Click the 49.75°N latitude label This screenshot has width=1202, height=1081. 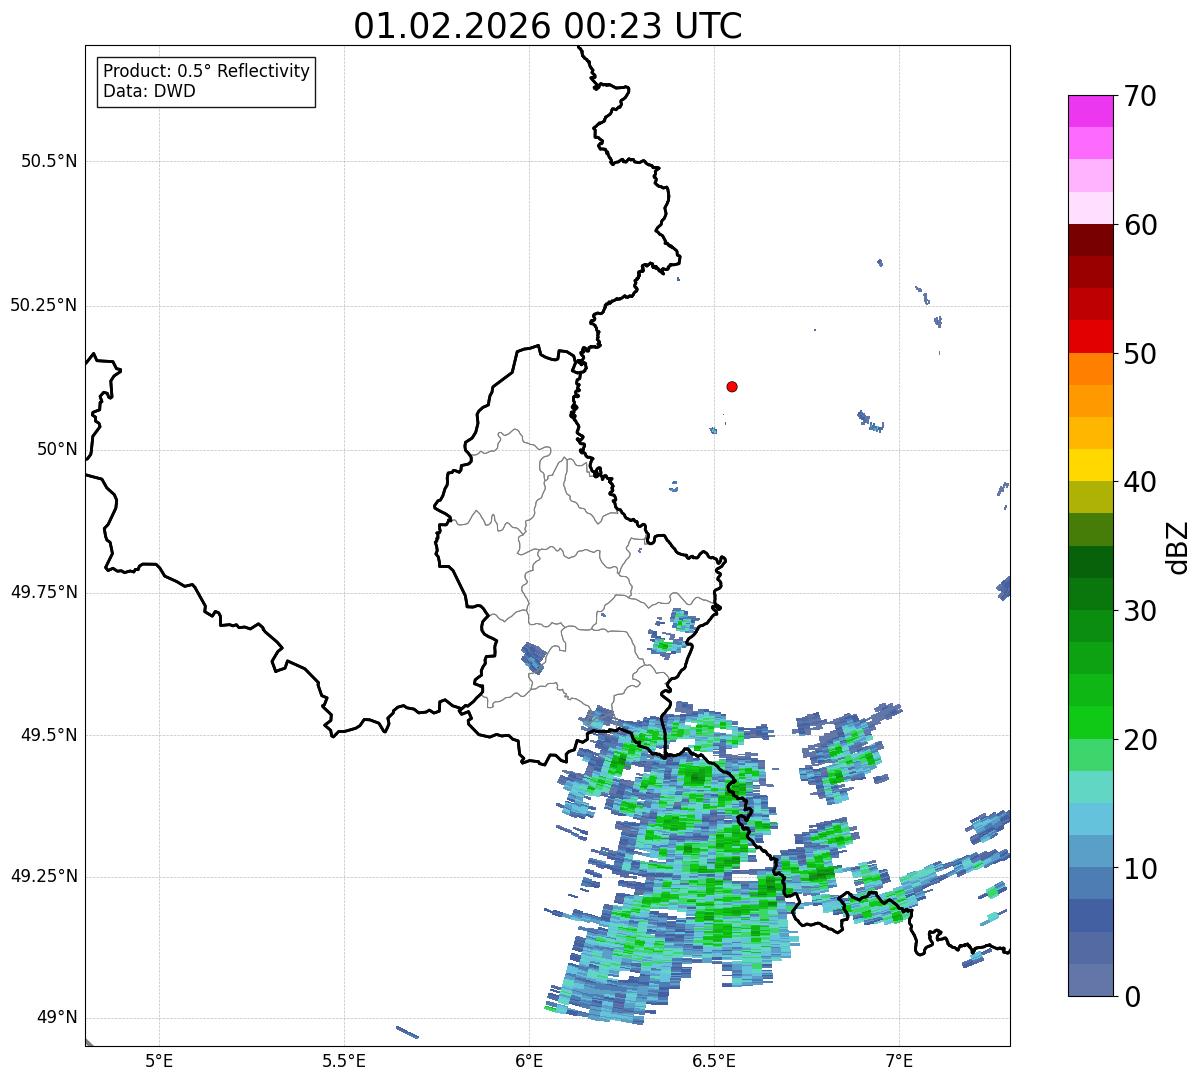click(x=44, y=592)
